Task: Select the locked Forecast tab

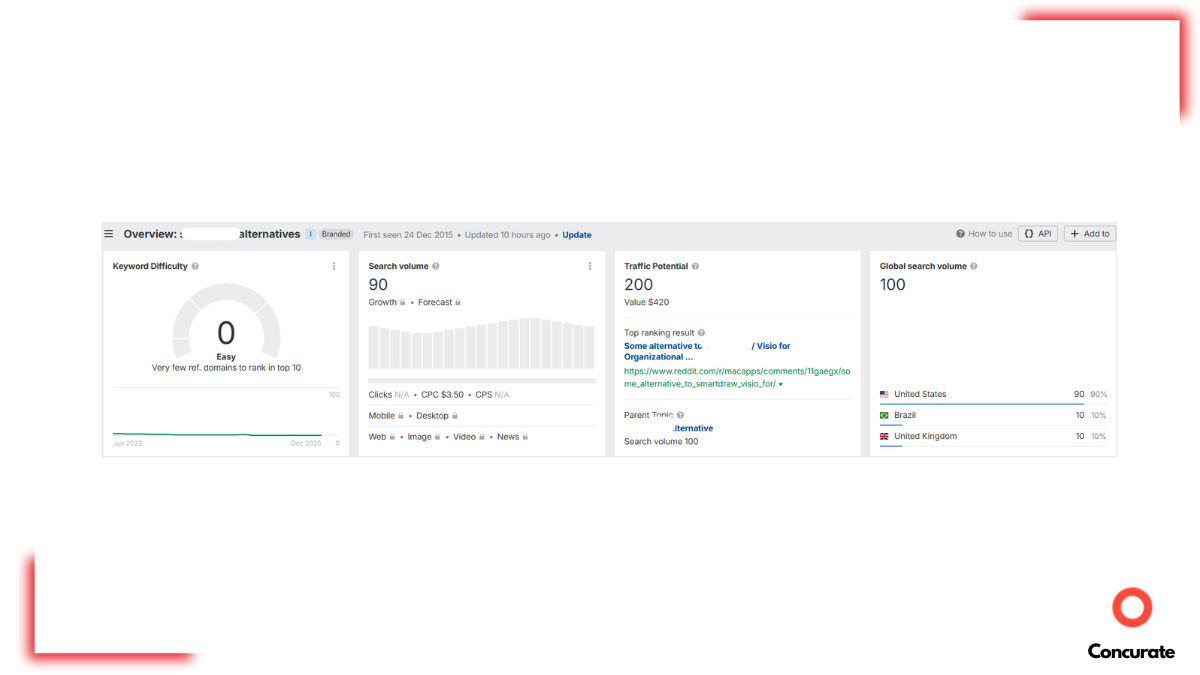Action: tap(439, 302)
